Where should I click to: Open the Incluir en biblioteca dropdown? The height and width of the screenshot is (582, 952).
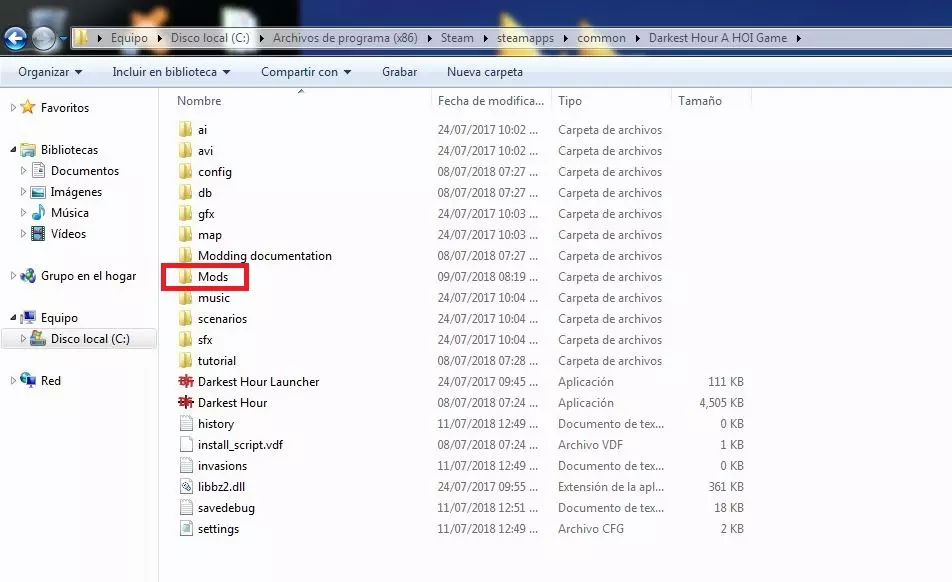pyautogui.click(x=171, y=72)
